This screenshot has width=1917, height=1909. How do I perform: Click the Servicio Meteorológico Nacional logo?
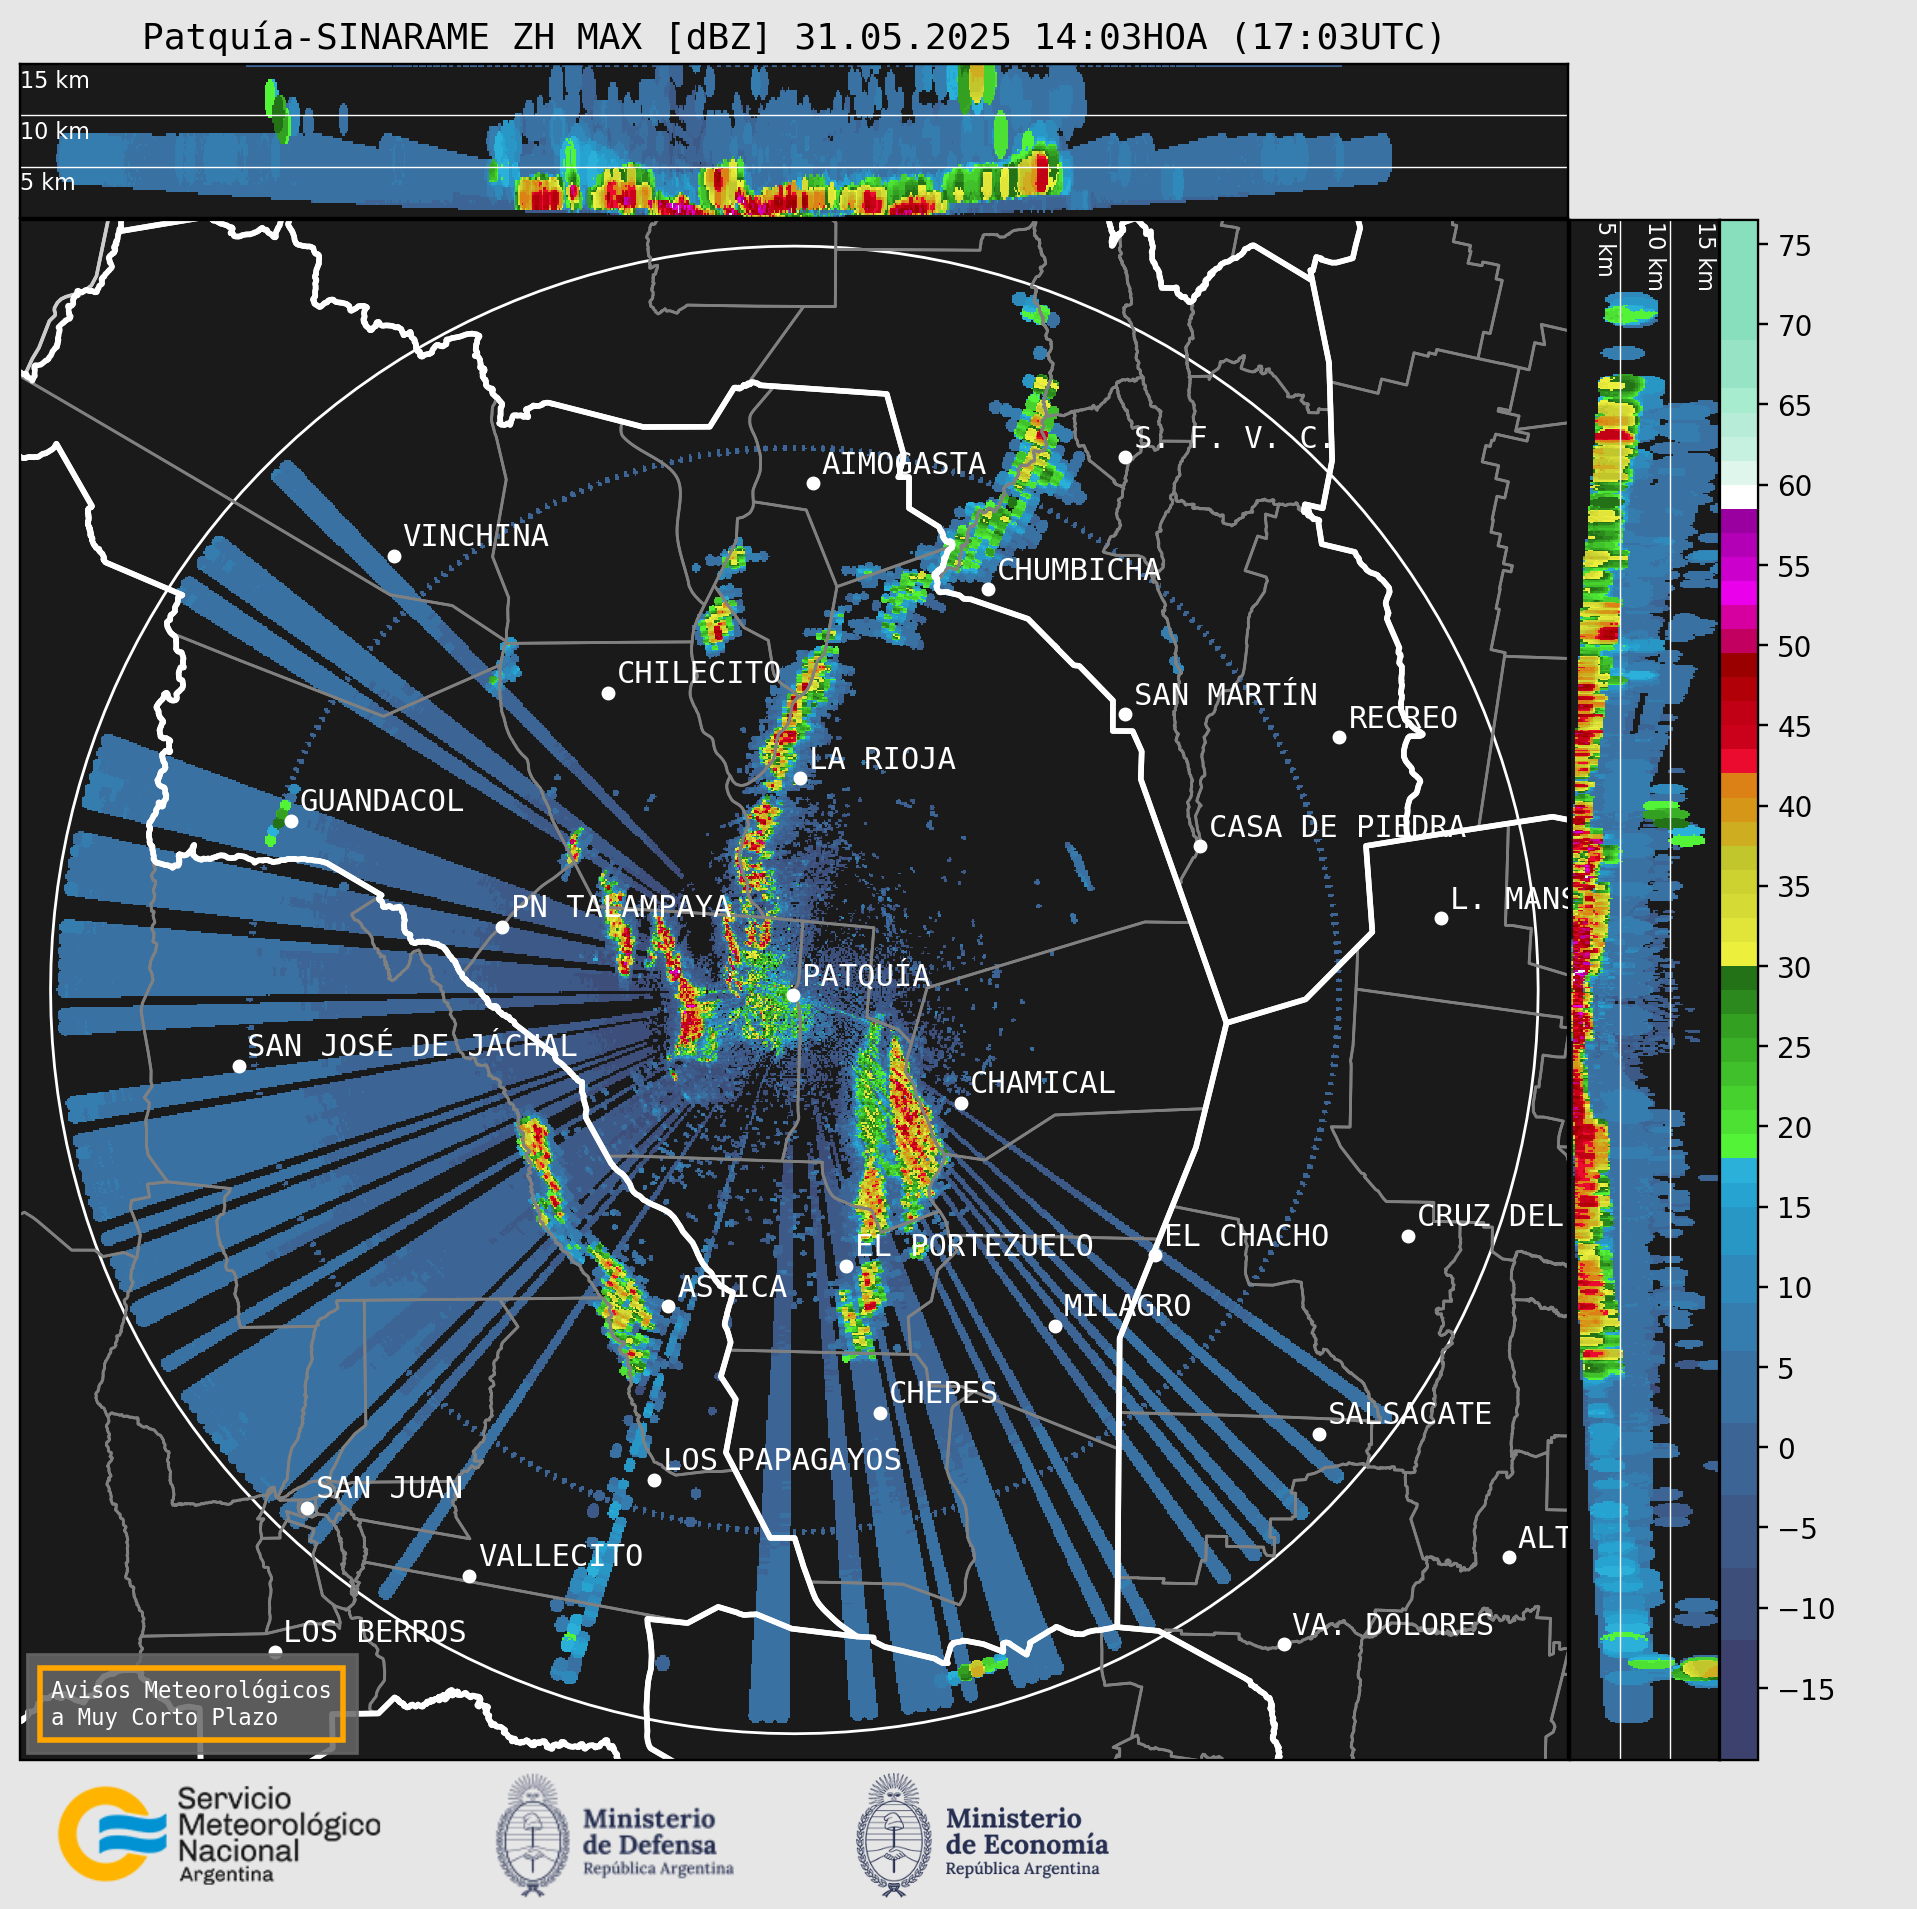pos(219,1835)
